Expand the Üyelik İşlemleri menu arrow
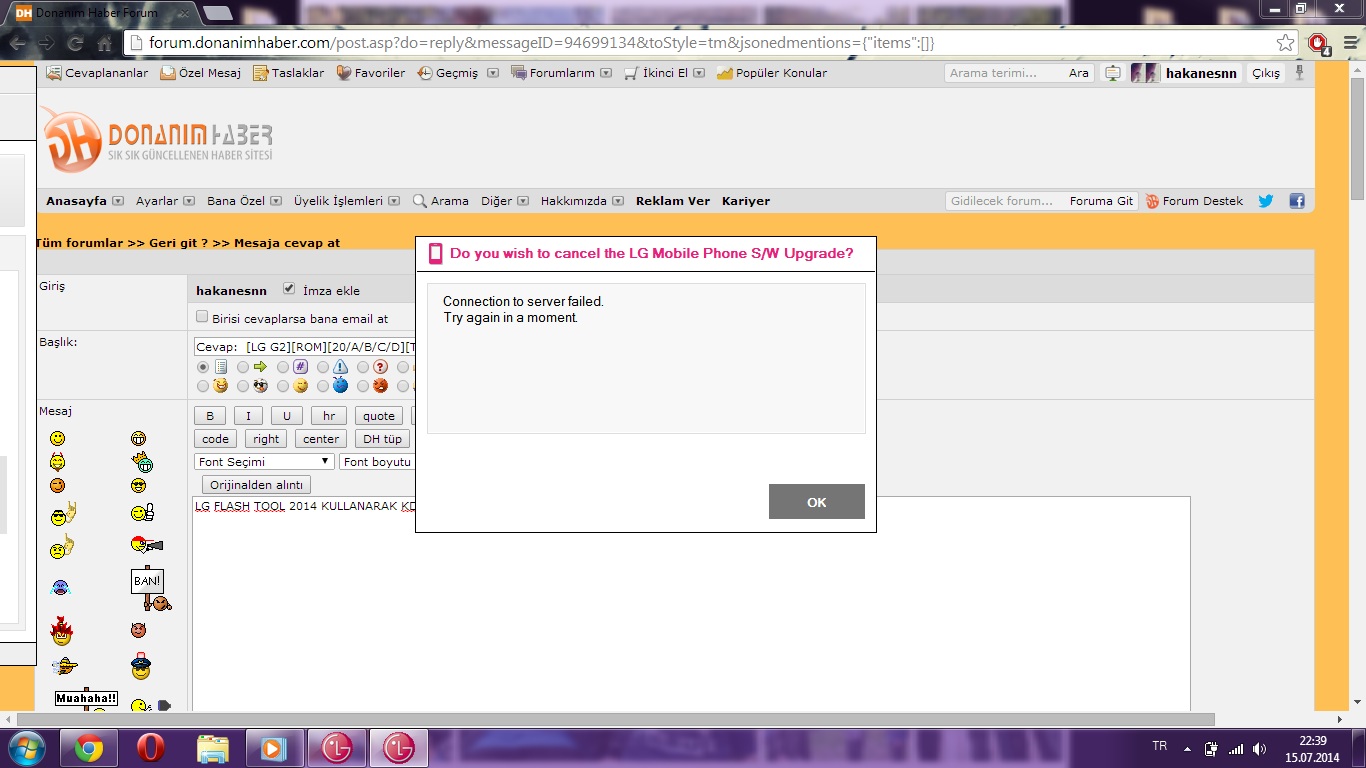Image resolution: width=1366 pixels, height=768 pixels. coord(394,201)
